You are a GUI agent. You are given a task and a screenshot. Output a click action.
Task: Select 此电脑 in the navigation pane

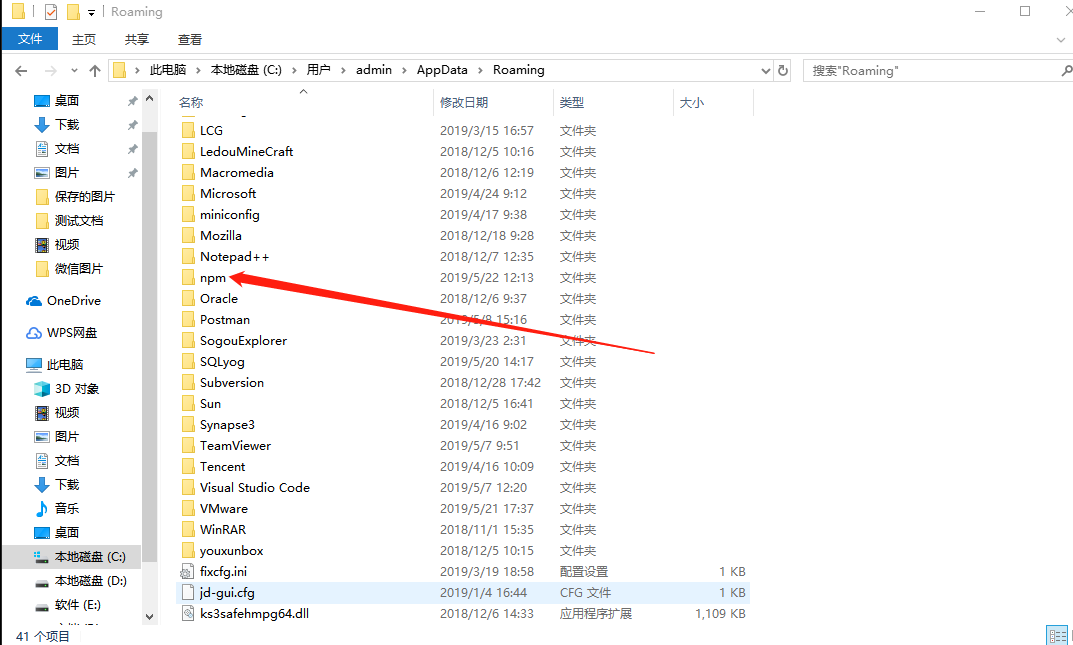[x=64, y=365]
